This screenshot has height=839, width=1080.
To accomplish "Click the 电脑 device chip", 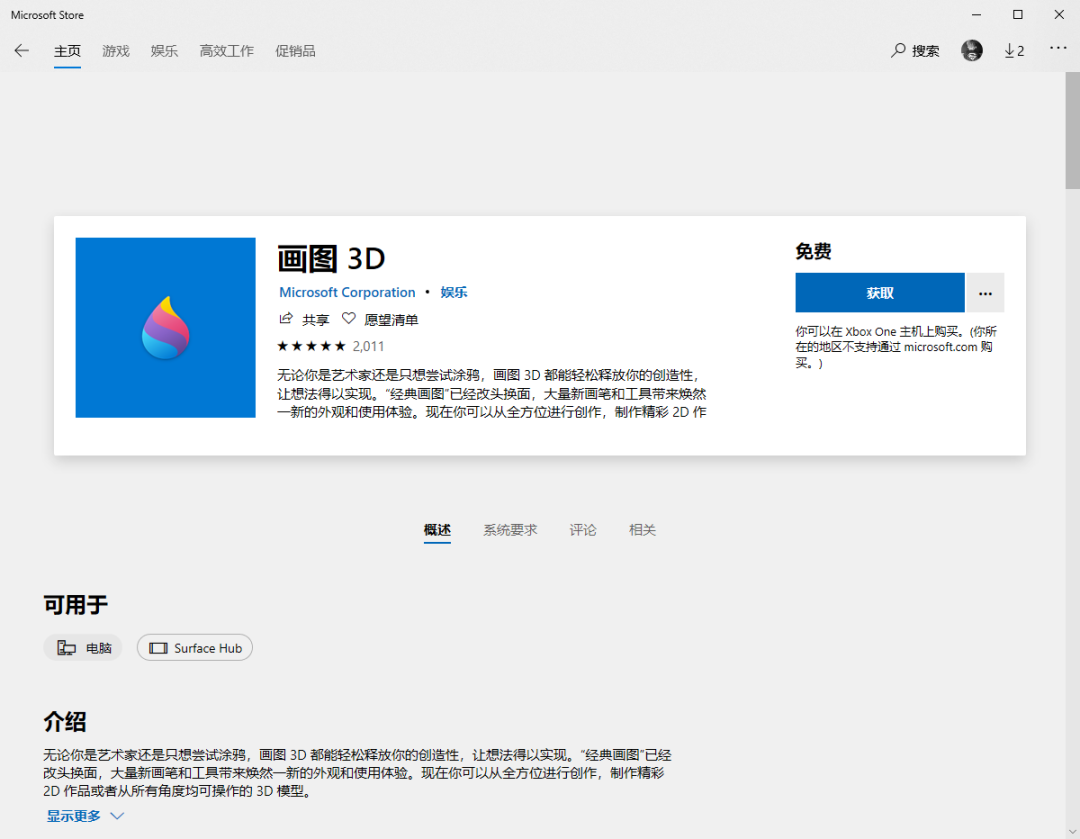I will 83,648.
